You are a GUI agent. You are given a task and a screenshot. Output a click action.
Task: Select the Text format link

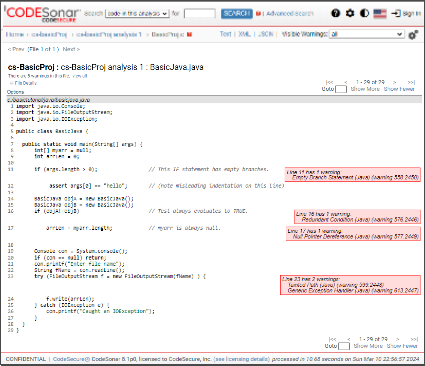pyautogui.click(x=225, y=34)
